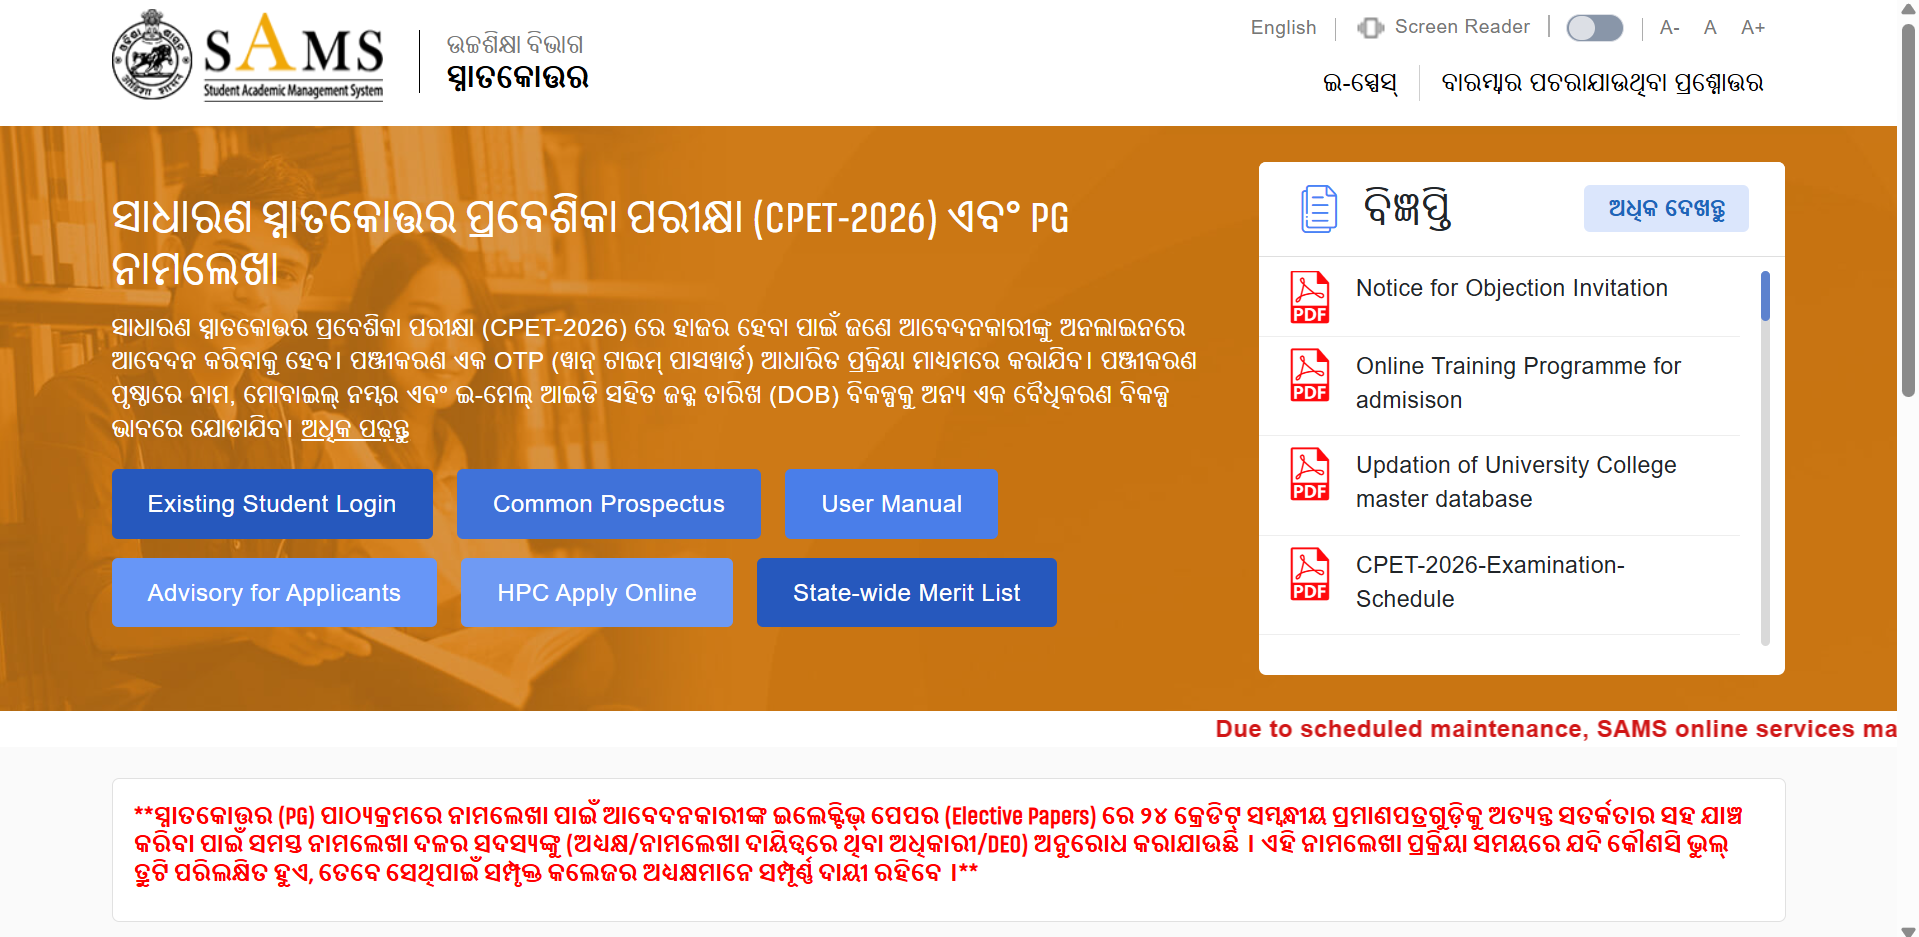Click the CPET-2026 main heading
The width and height of the screenshot is (1919, 937).
point(590,243)
